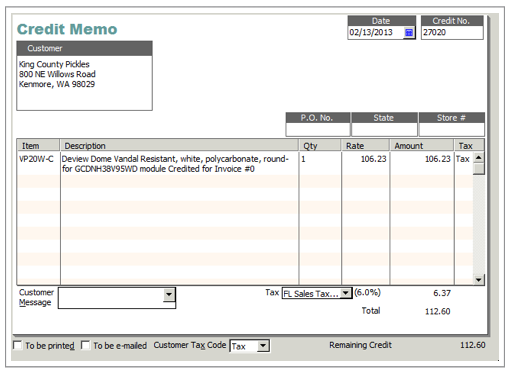Image resolution: width=515 pixels, height=375 pixels.
Task: Select the VP20W-C item cell
Action: pos(38,163)
